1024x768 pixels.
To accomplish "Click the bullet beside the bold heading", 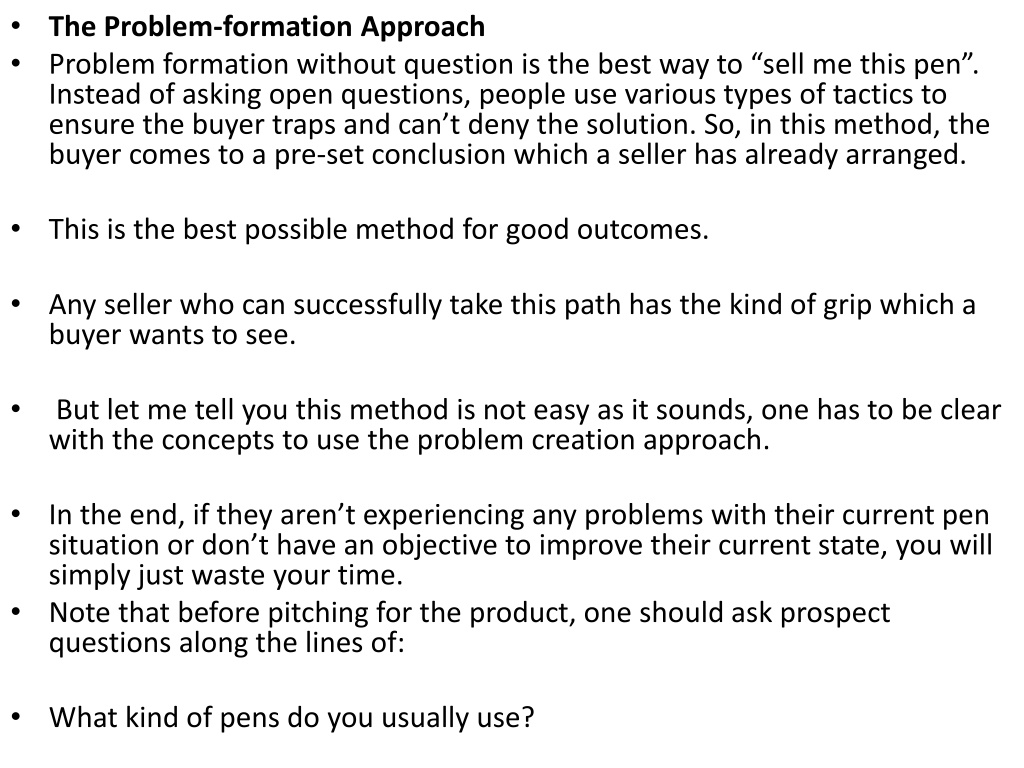I will [x=16, y=27].
